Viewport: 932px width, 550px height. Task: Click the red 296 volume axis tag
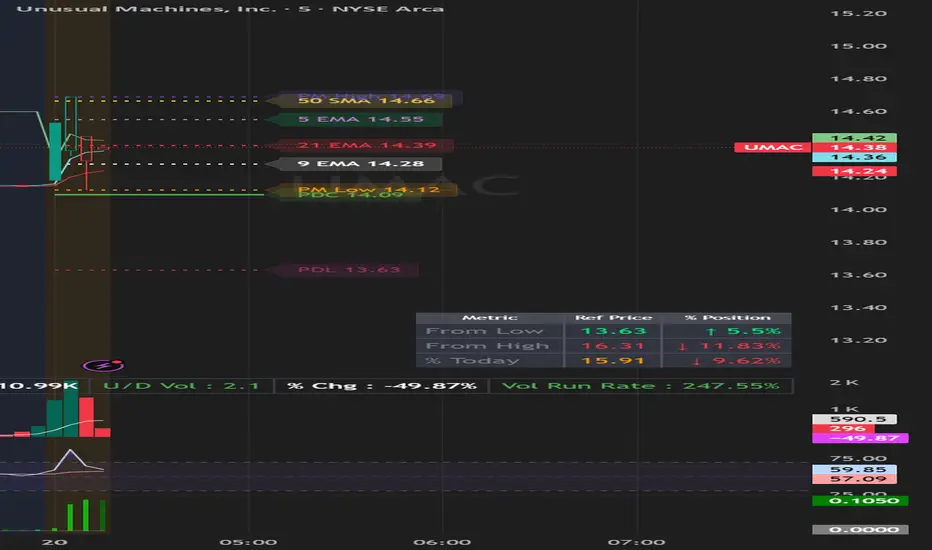843,429
